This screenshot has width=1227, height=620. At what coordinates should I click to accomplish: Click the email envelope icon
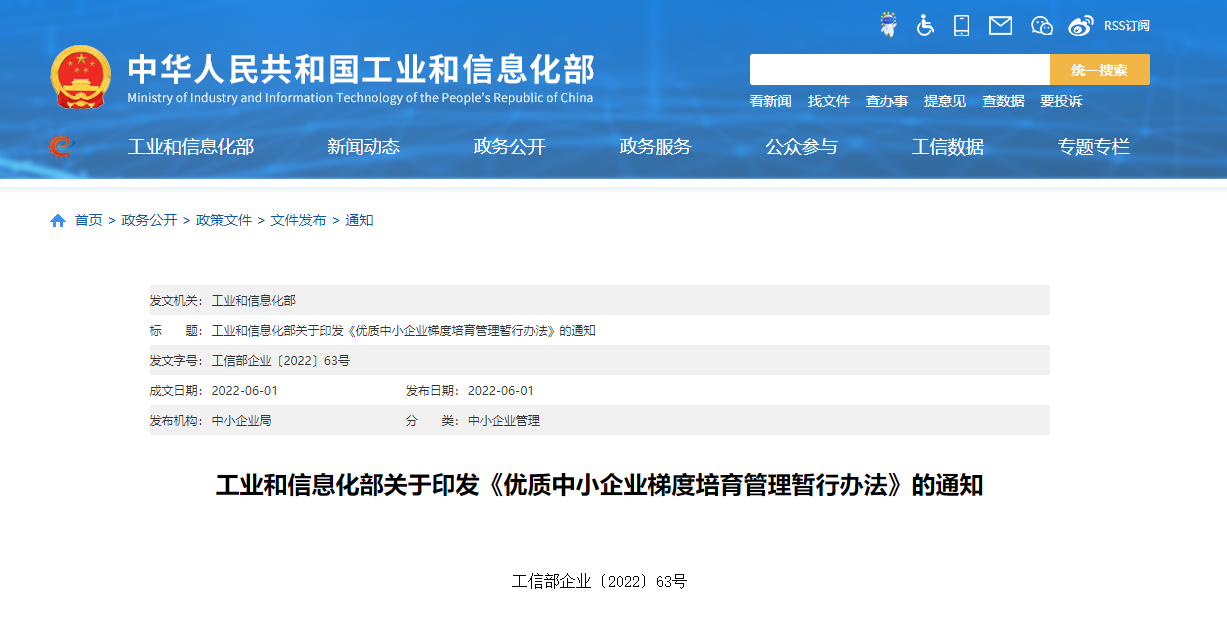pos(1000,25)
